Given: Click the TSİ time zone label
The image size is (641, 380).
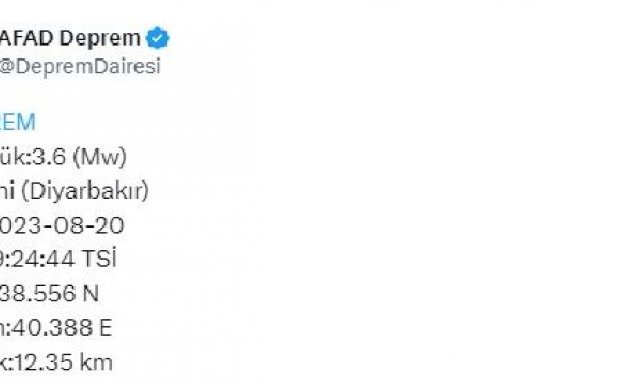Looking at the screenshot, I should 99,258.
